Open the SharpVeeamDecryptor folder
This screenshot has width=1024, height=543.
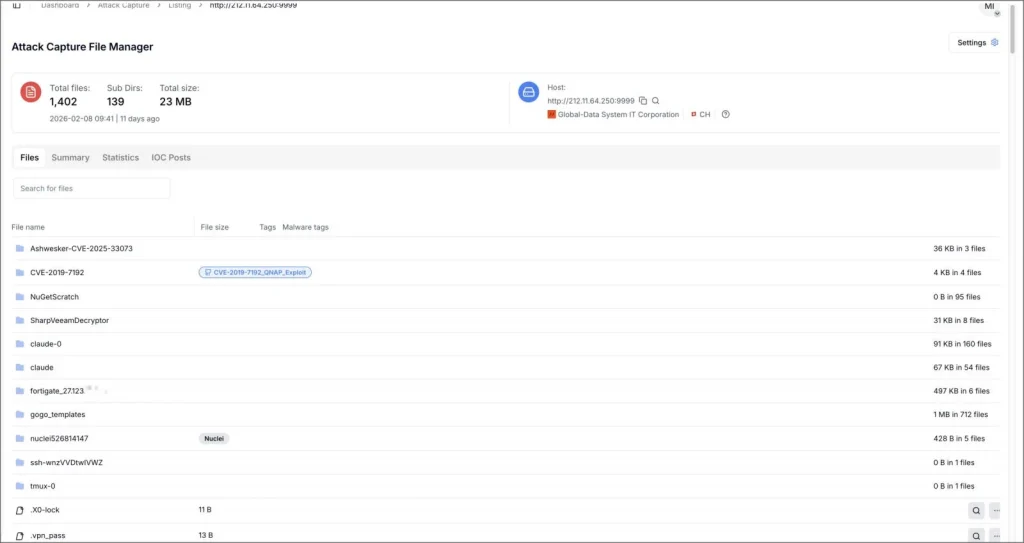pos(69,321)
